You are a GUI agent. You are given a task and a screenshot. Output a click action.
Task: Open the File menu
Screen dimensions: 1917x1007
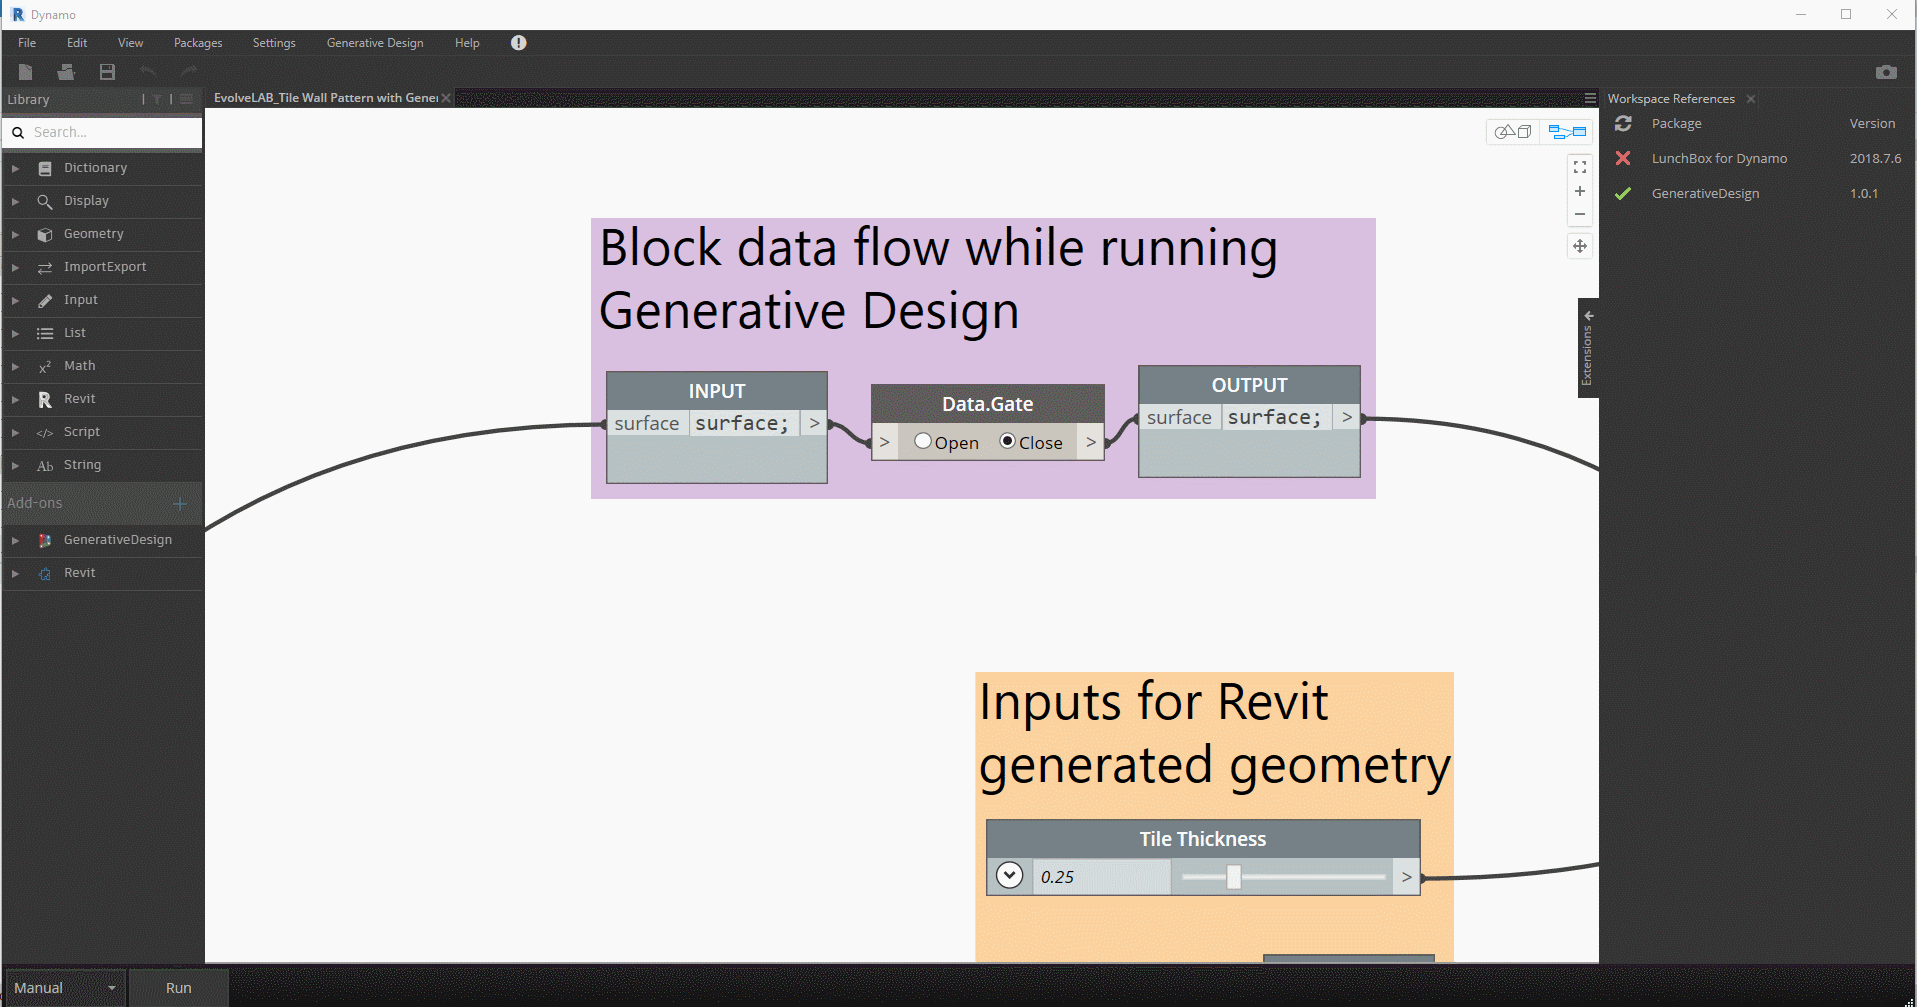tap(27, 43)
